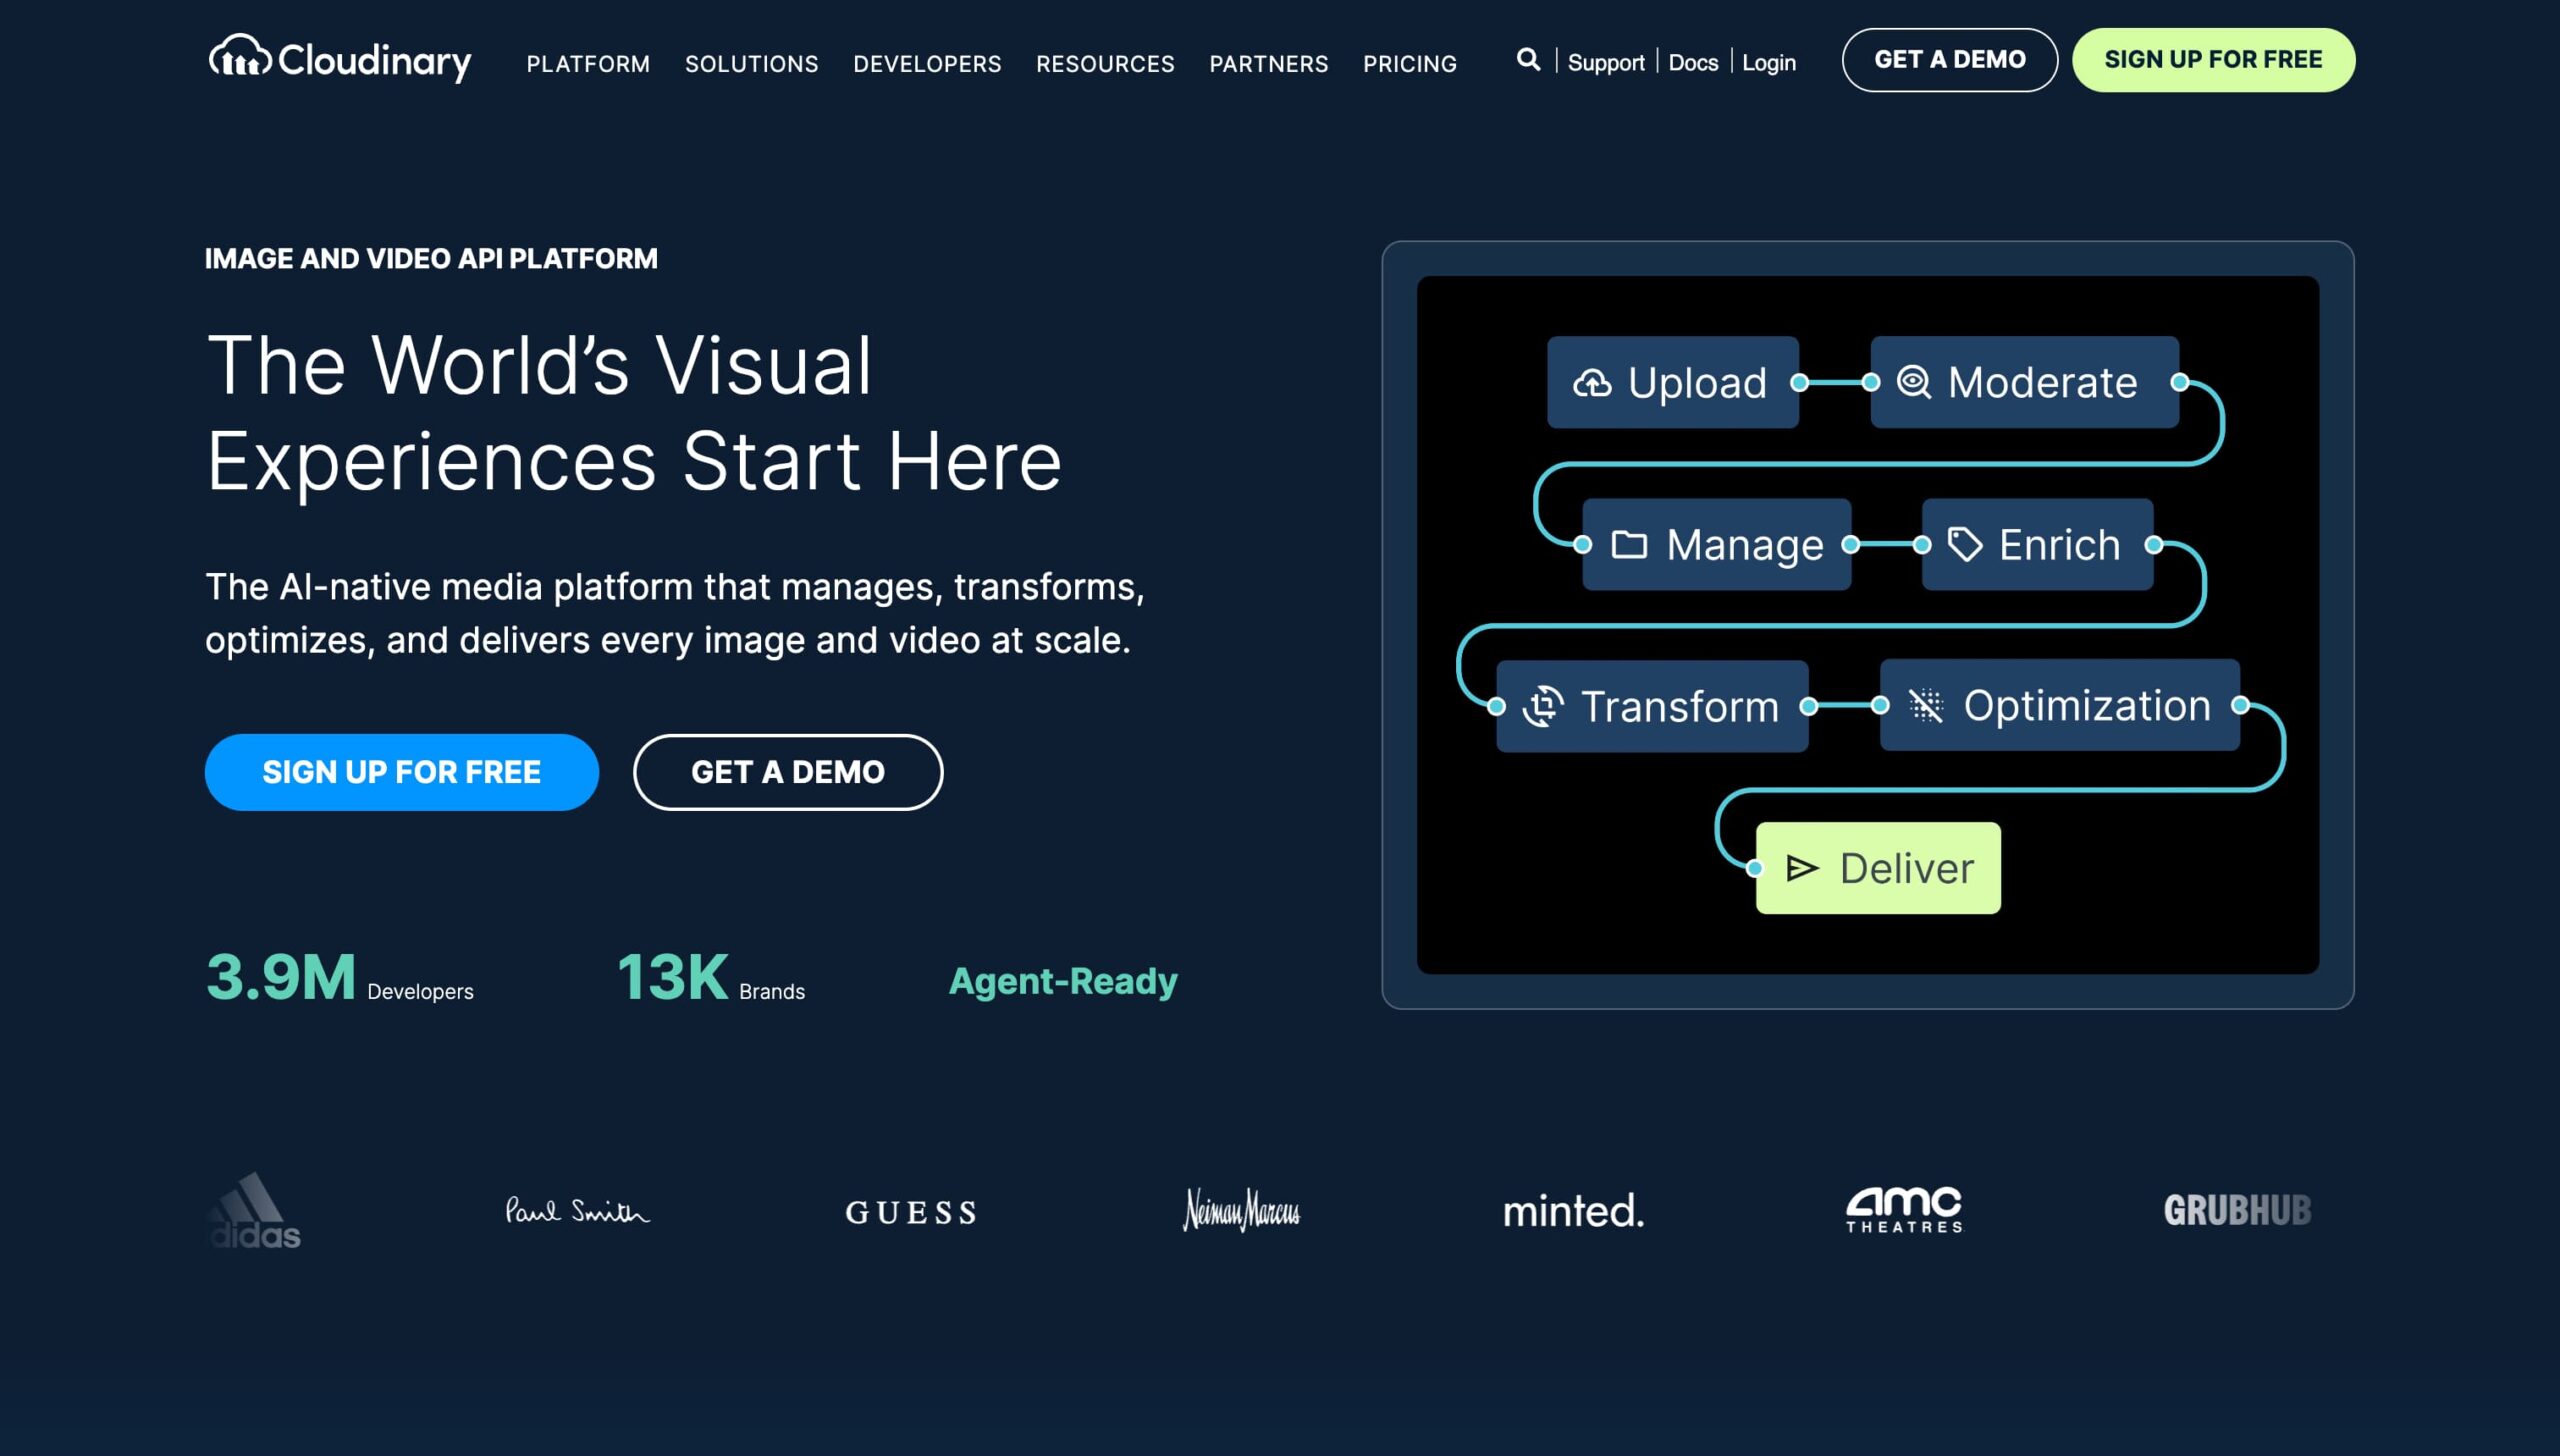
Task: Click the Manage folder icon
Action: 1629,545
